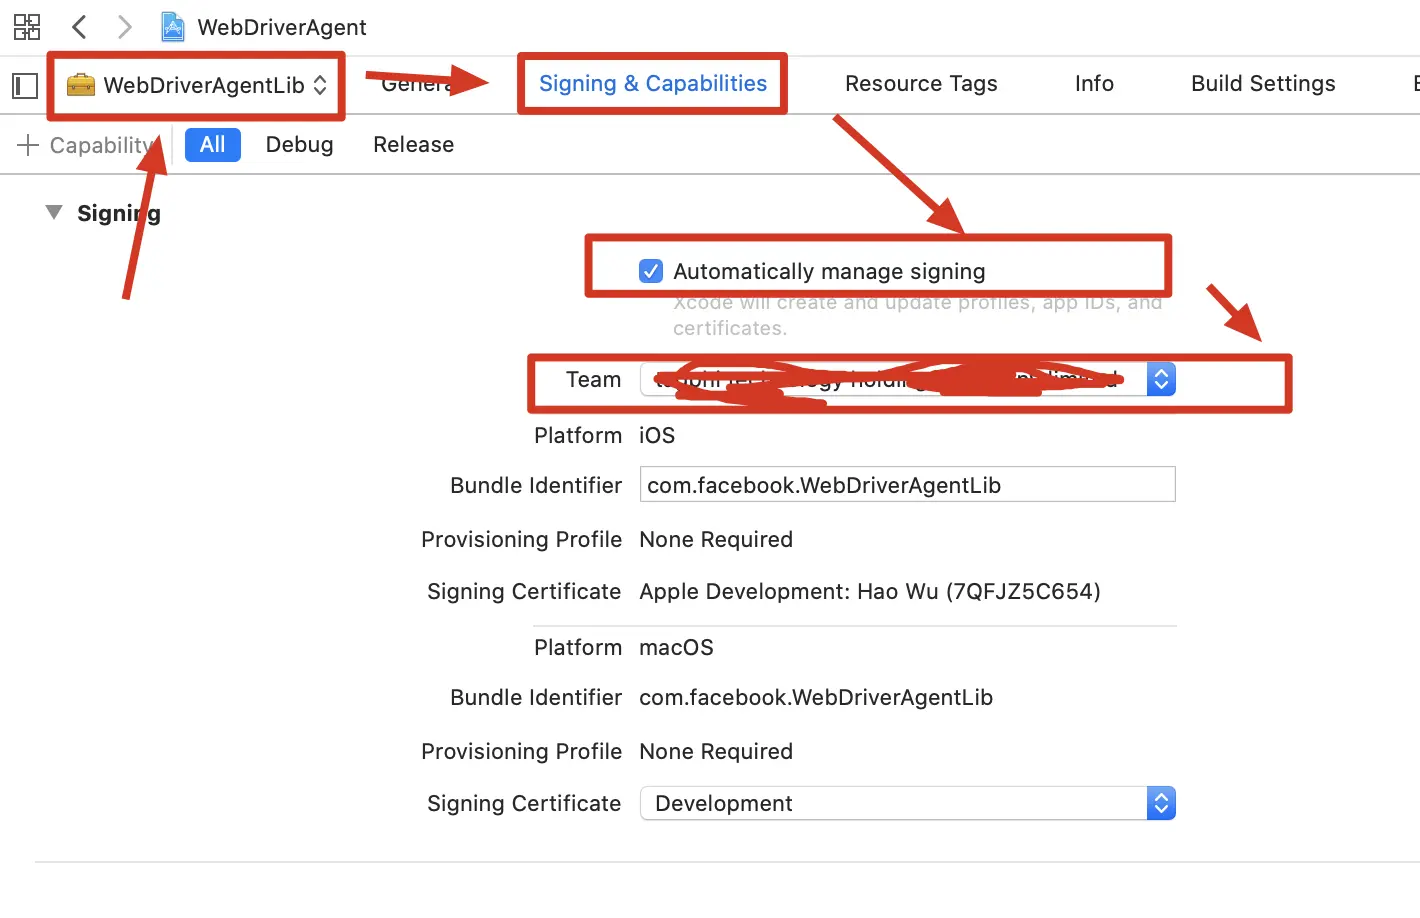The image size is (1420, 918).
Task: Open the Team dropdown
Action: point(1160,380)
